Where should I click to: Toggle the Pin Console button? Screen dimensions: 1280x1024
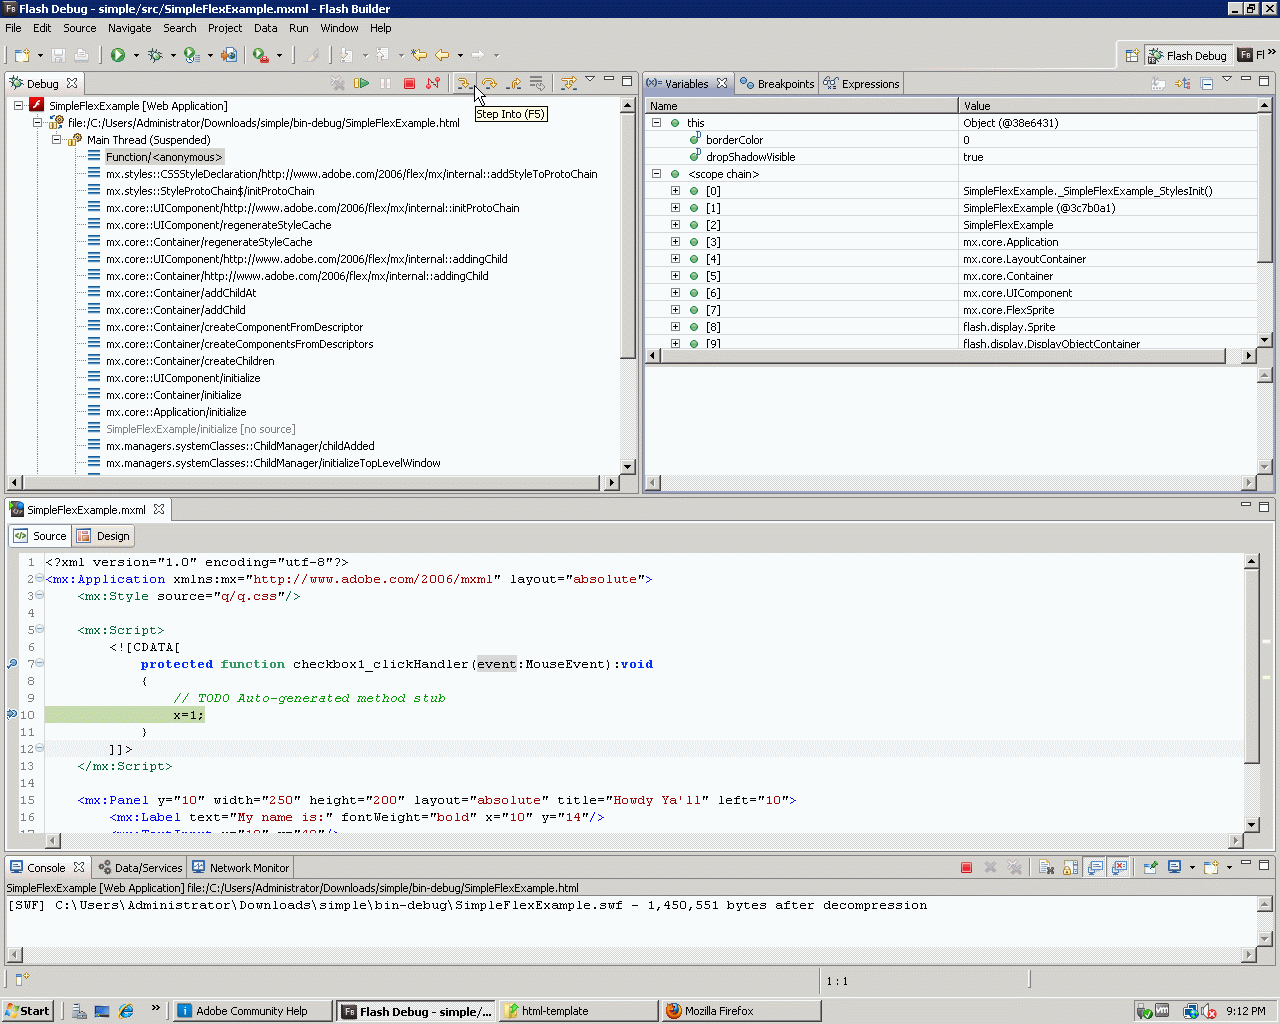point(1151,868)
